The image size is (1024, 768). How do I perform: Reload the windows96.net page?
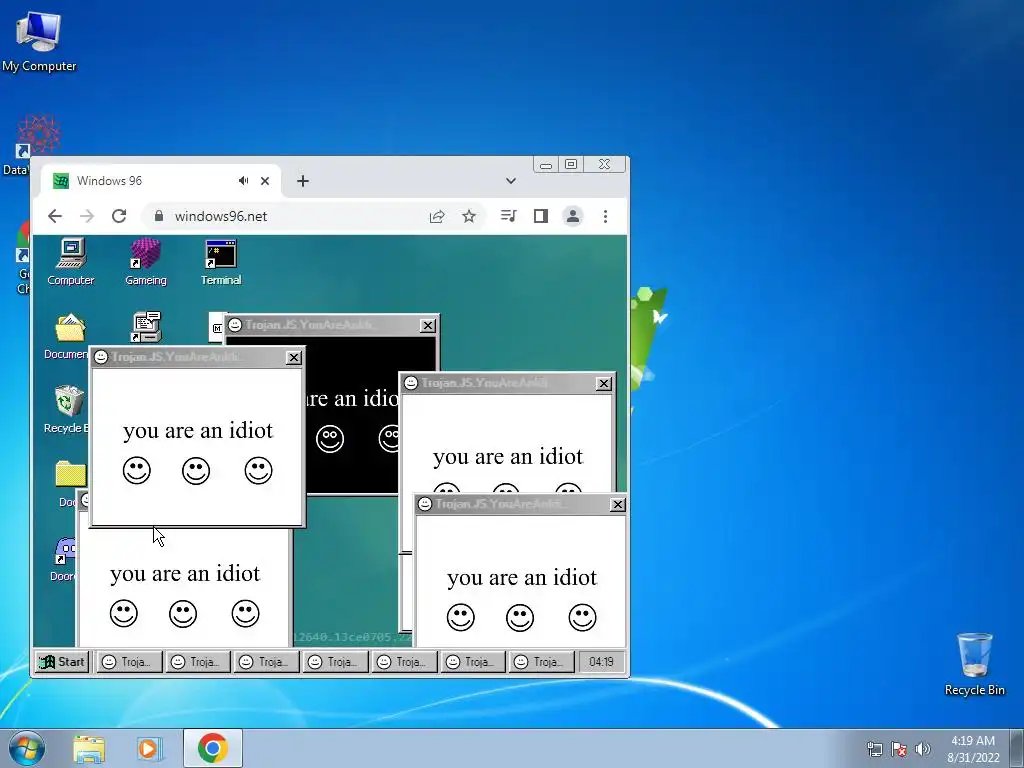(x=119, y=216)
